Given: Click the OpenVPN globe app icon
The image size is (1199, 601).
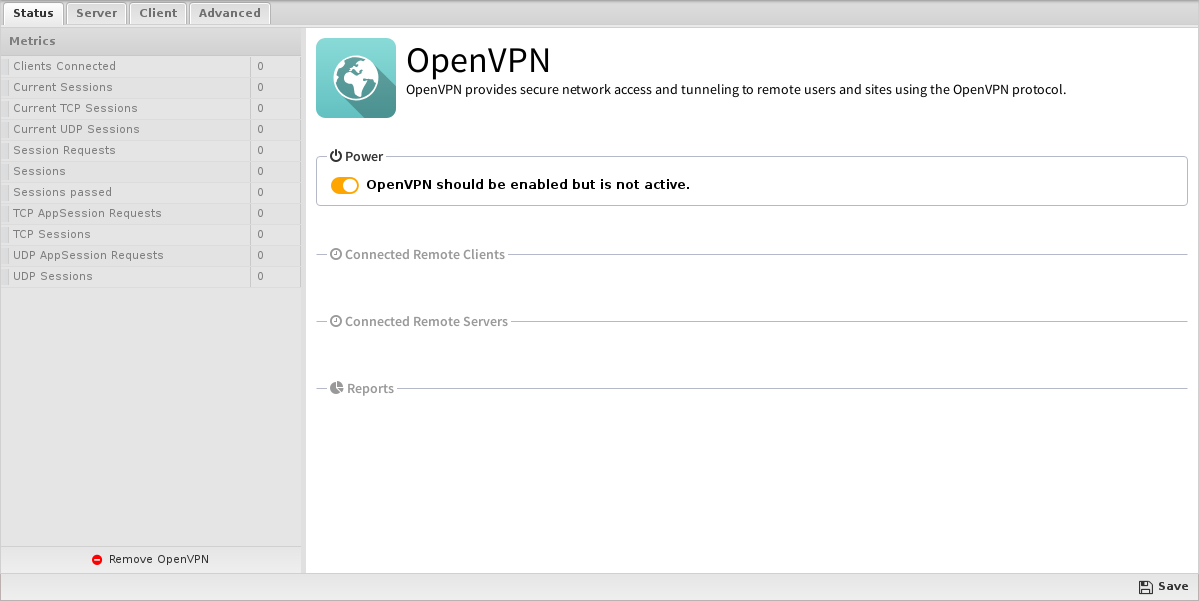Looking at the screenshot, I should pyautogui.click(x=356, y=78).
